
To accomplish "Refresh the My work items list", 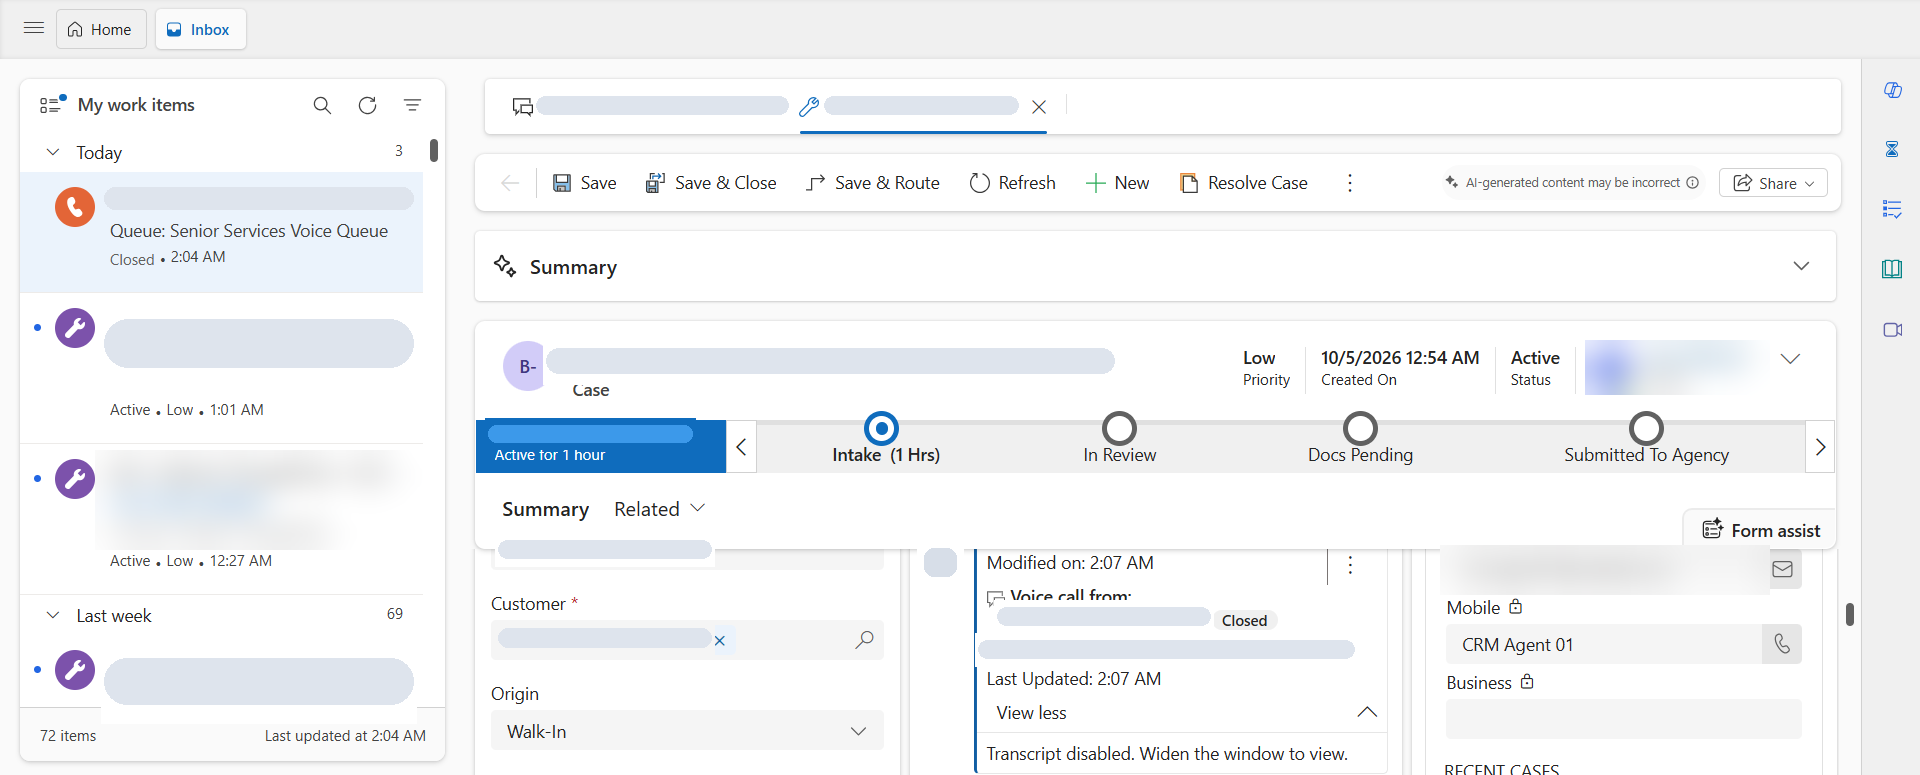I will [x=367, y=105].
